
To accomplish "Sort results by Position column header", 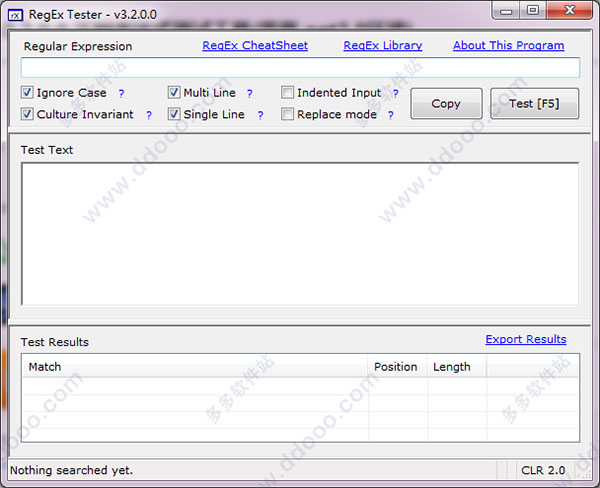I will click(397, 367).
